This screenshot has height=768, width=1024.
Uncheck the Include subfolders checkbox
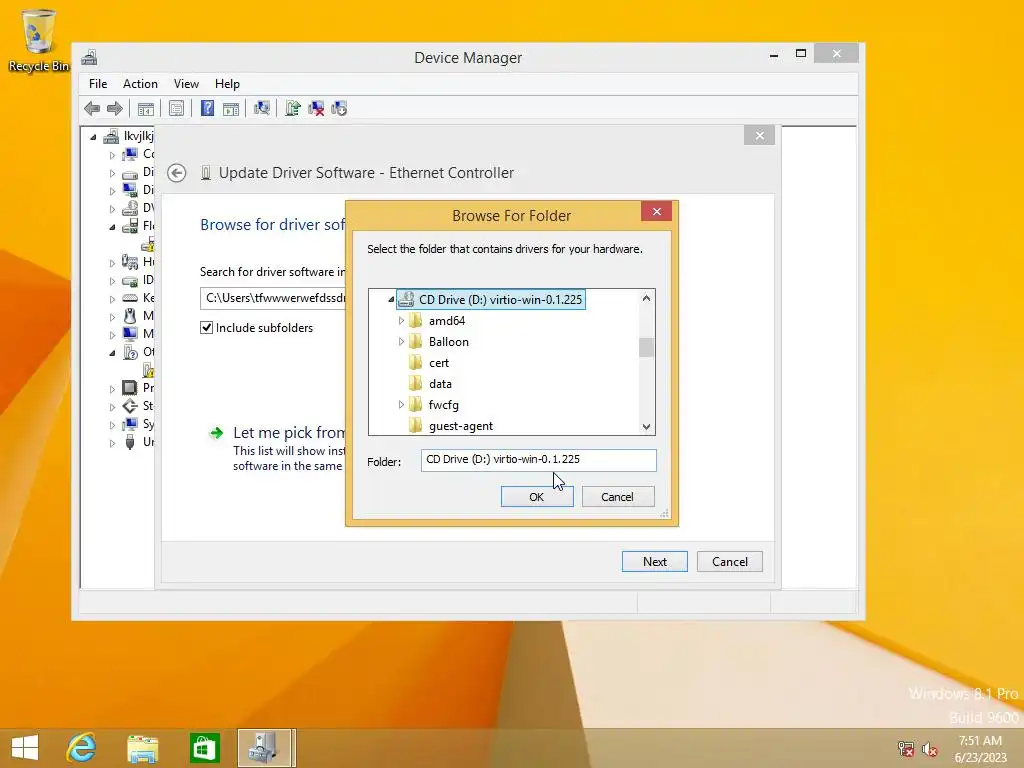(206, 328)
